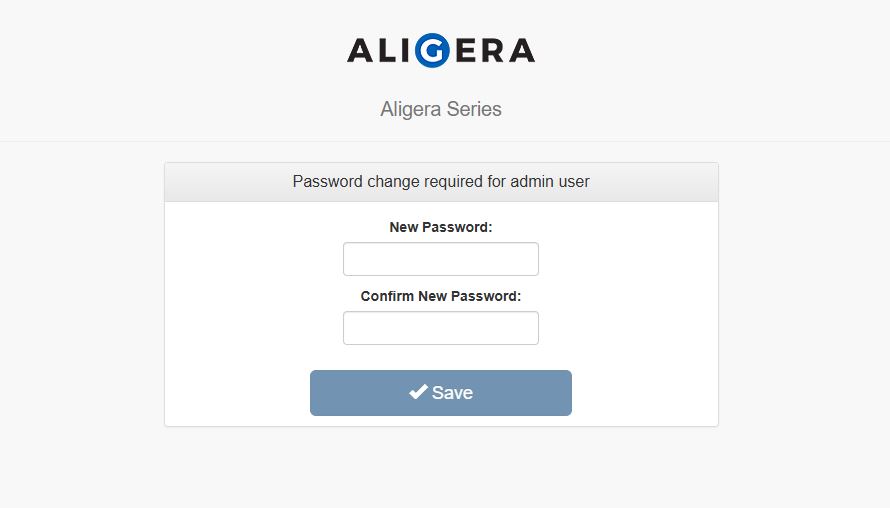
Task: Click the last letter A of the logo
Action: [x=522, y=51]
